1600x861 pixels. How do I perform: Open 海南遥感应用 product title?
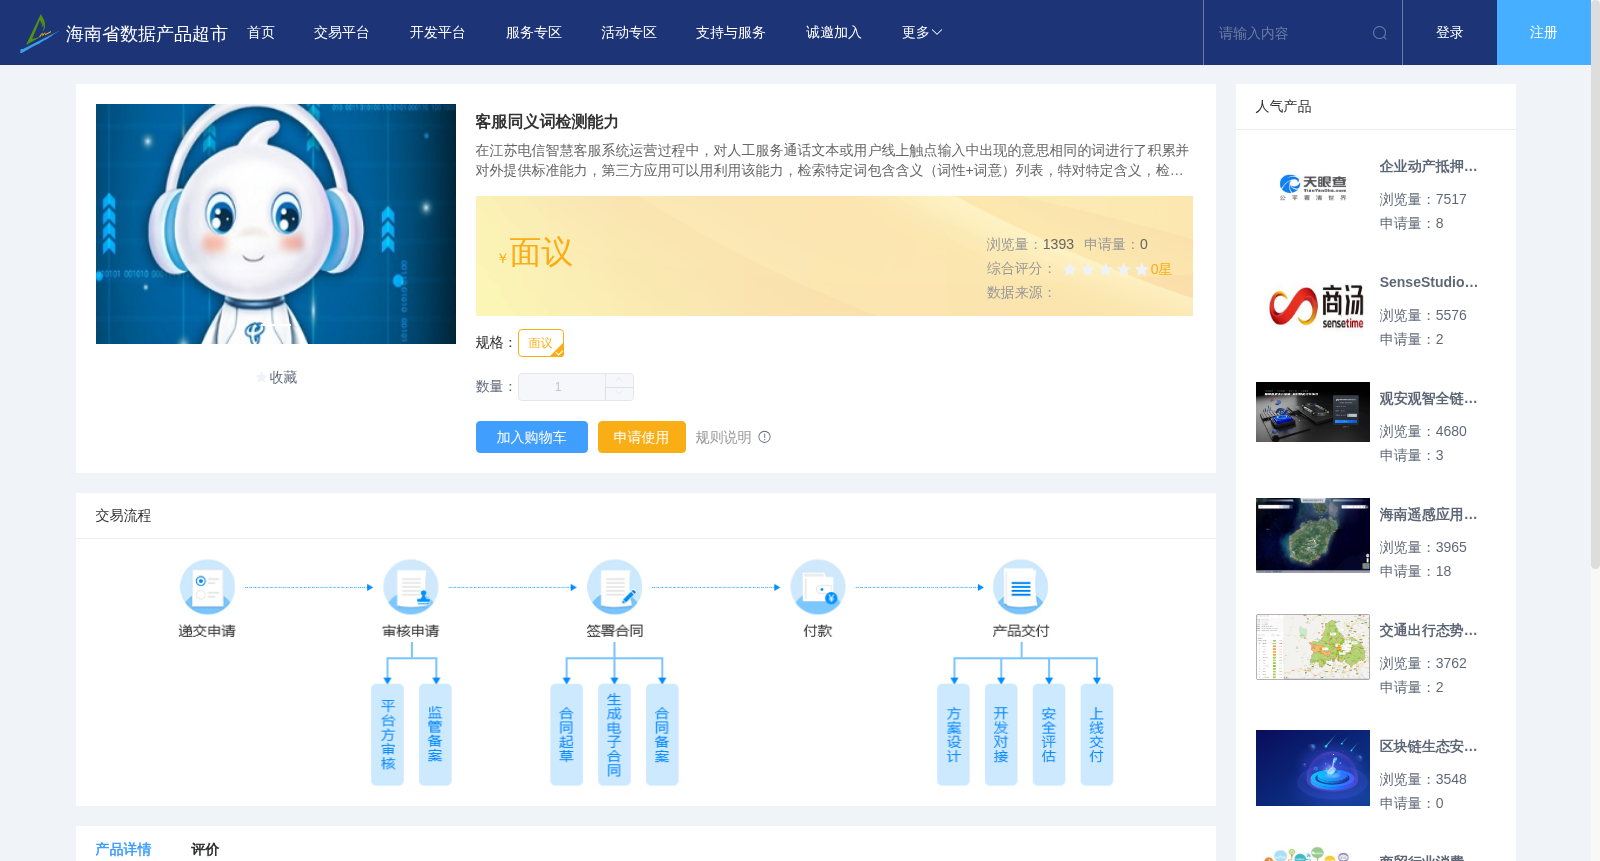tap(1428, 515)
